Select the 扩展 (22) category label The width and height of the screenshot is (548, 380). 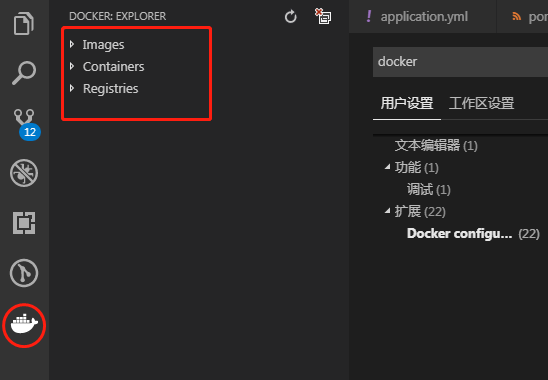[420, 211]
